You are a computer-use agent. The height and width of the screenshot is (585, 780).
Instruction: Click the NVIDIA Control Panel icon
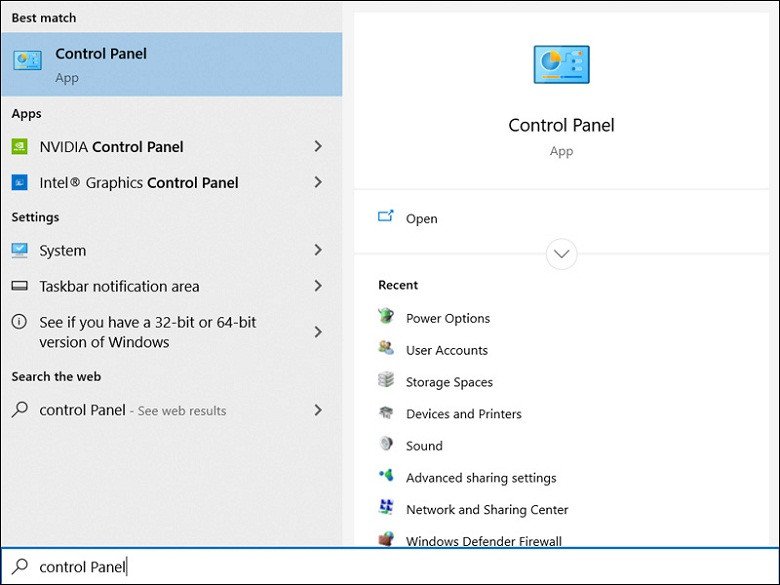coord(20,147)
